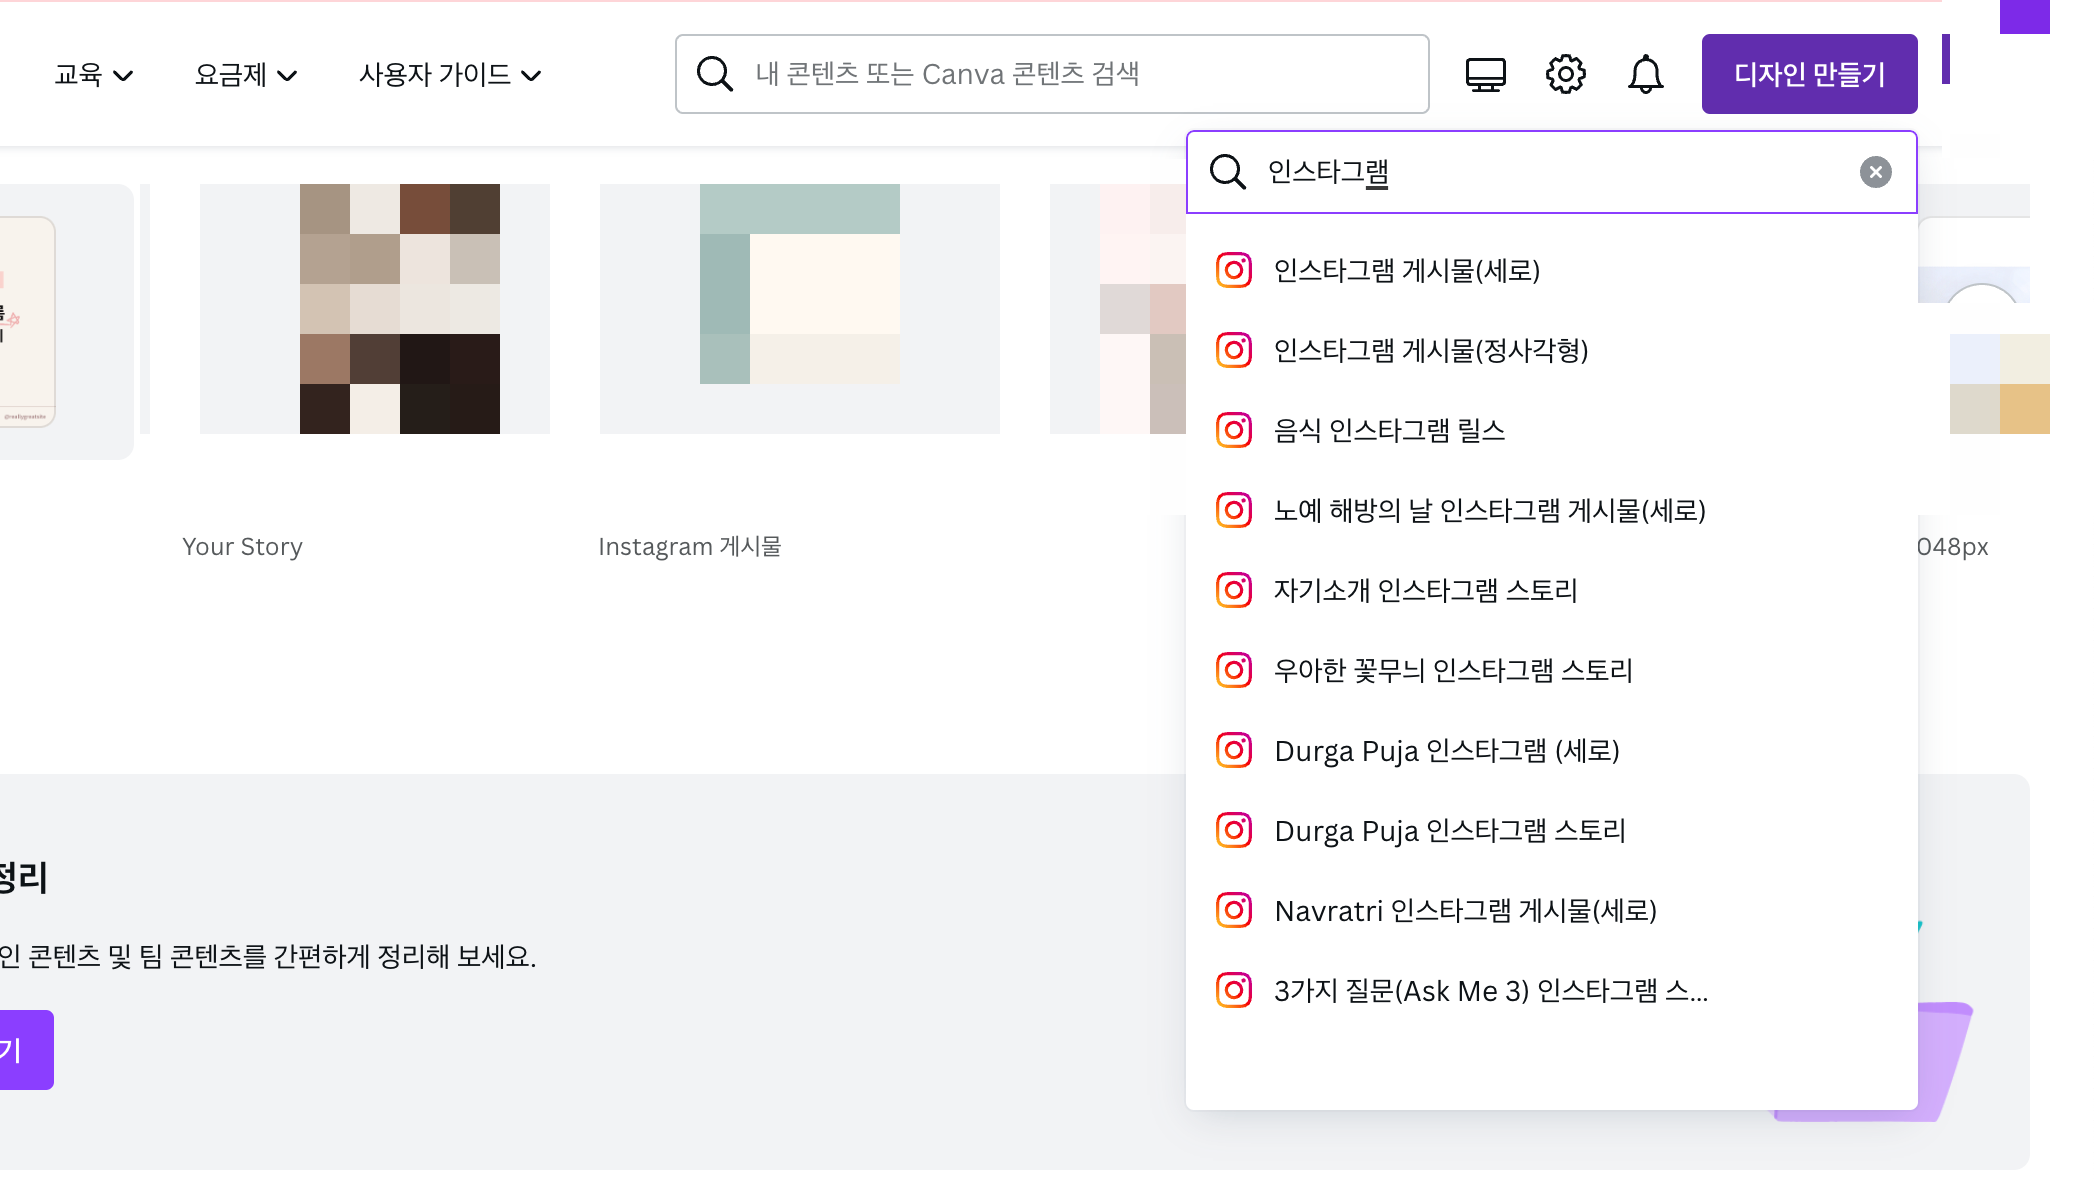Choose 3가지 질문(Ask Me 3) 인스타그램 text
This screenshot has height=1184, width=2094.
[x=1490, y=991]
